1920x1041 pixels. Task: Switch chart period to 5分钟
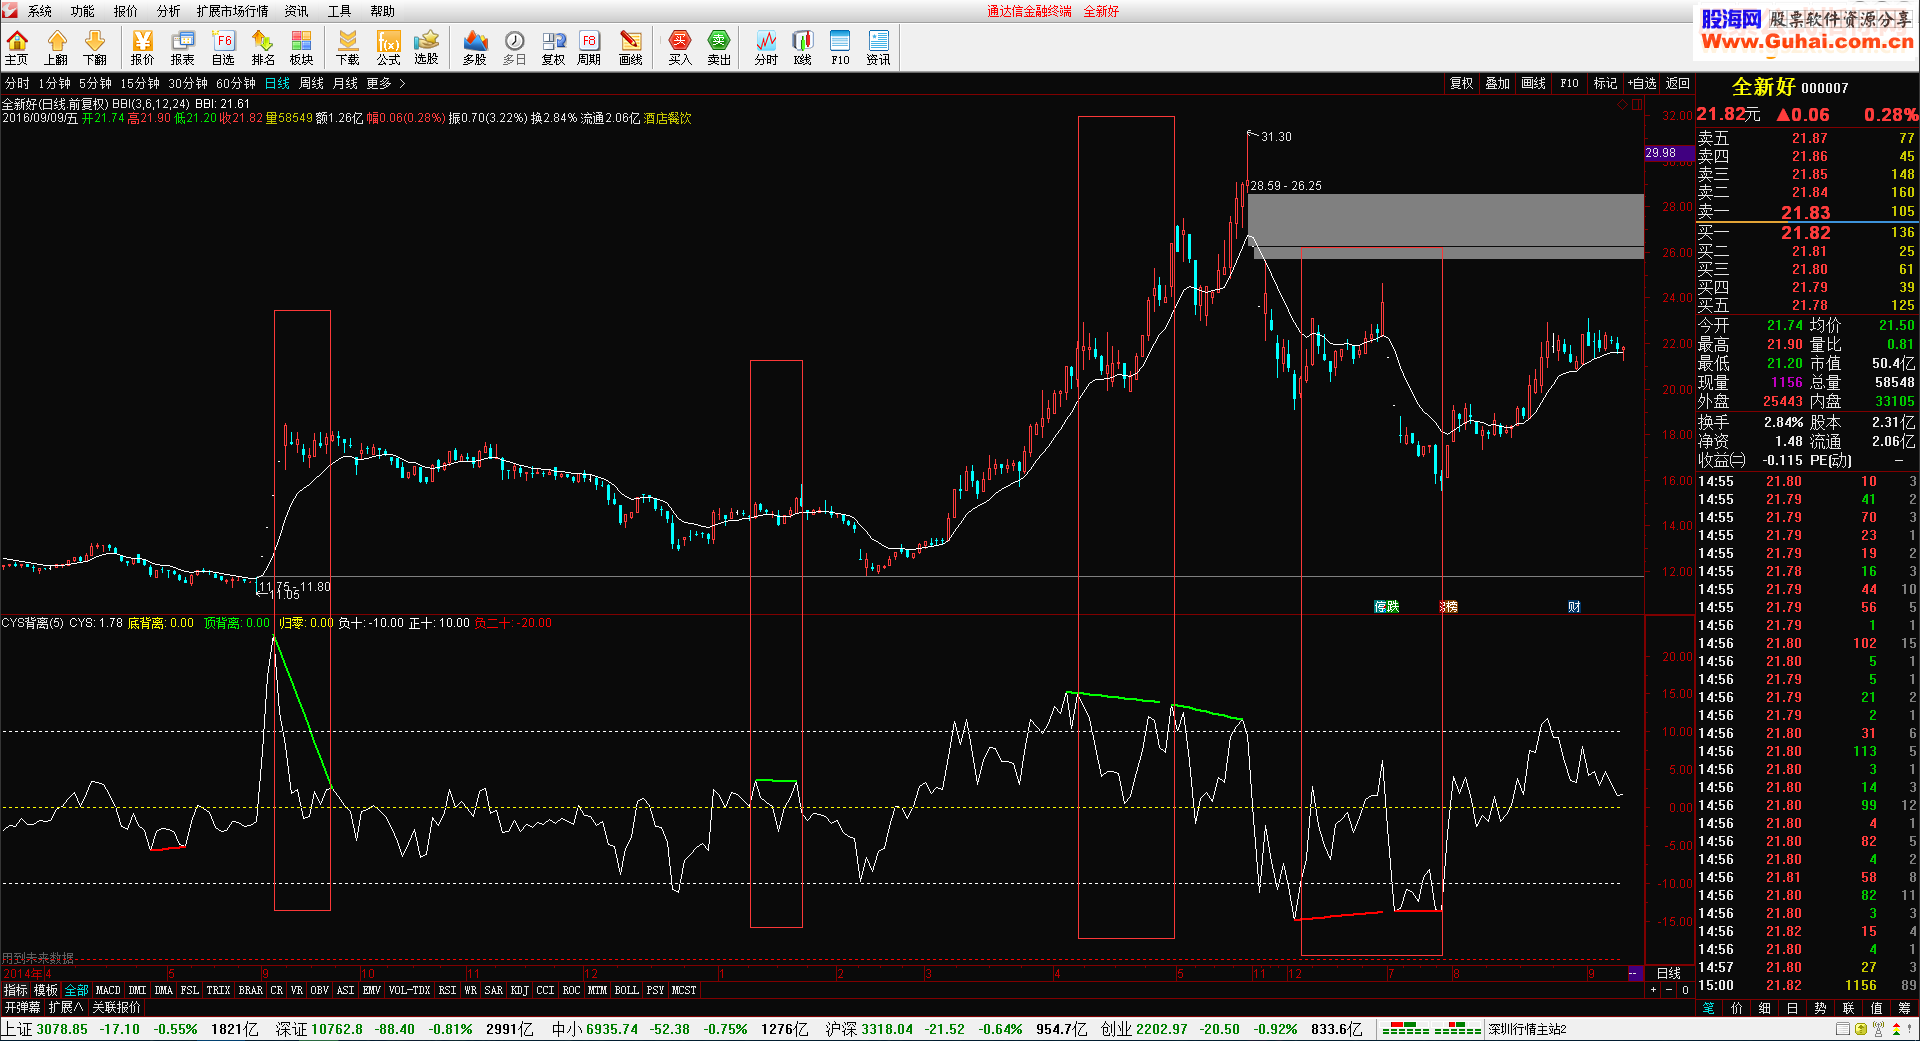tap(96, 84)
